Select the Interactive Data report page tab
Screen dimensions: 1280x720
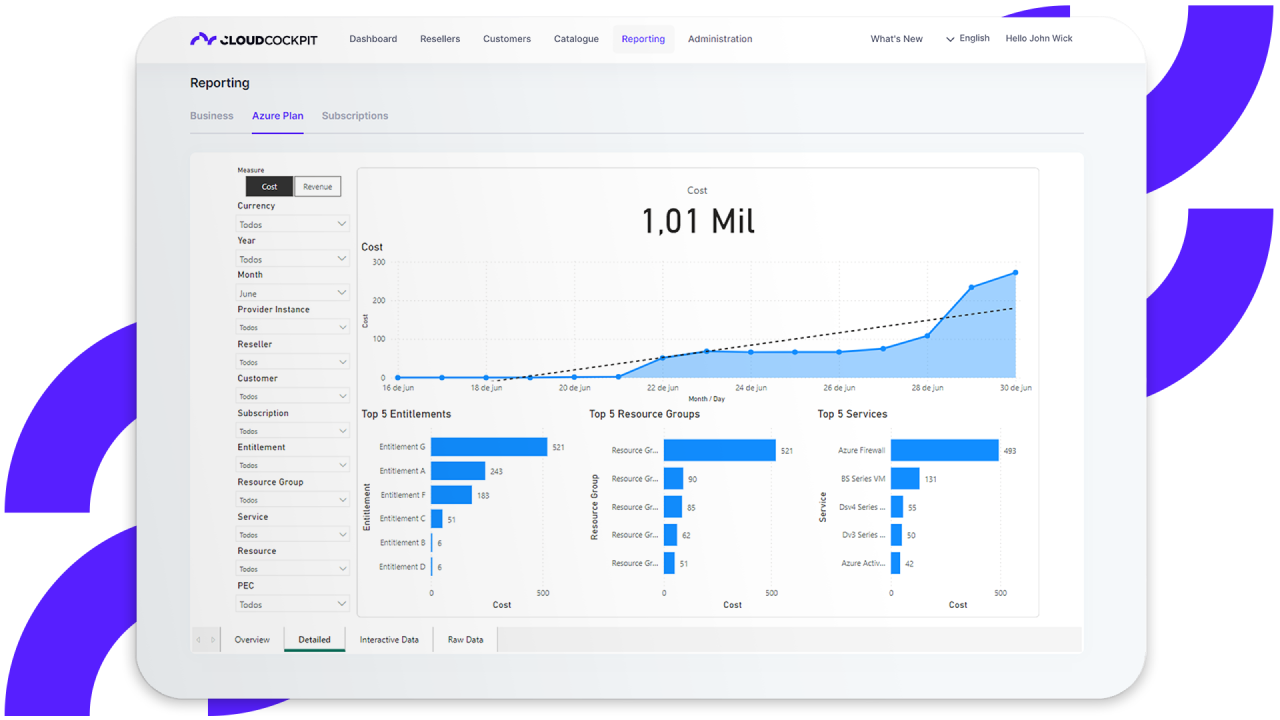[x=389, y=640]
